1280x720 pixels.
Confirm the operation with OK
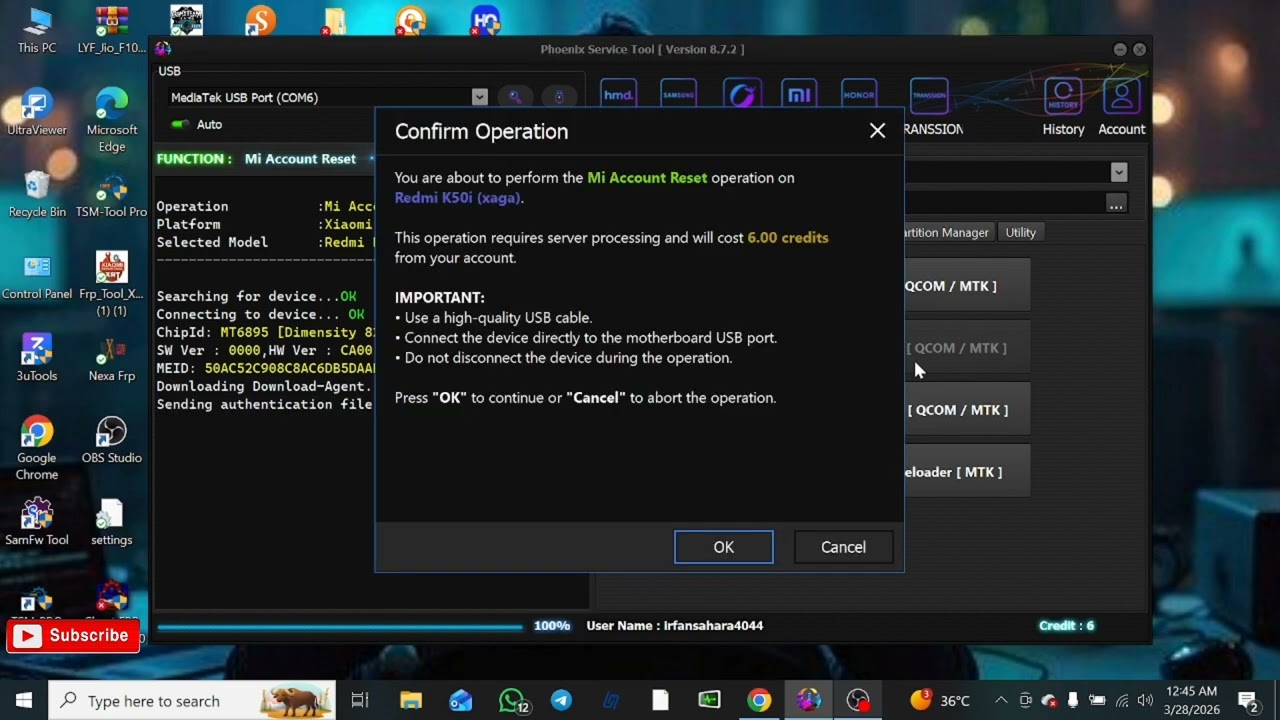pyautogui.click(x=723, y=547)
